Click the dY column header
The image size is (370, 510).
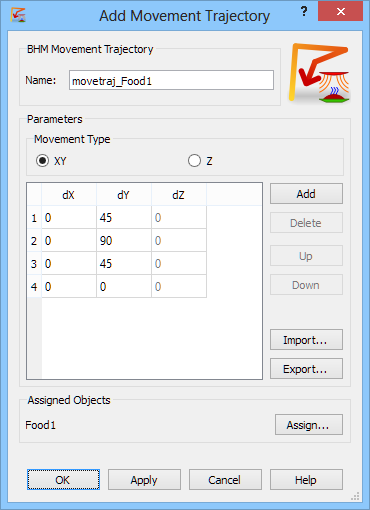click(x=124, y=195)
